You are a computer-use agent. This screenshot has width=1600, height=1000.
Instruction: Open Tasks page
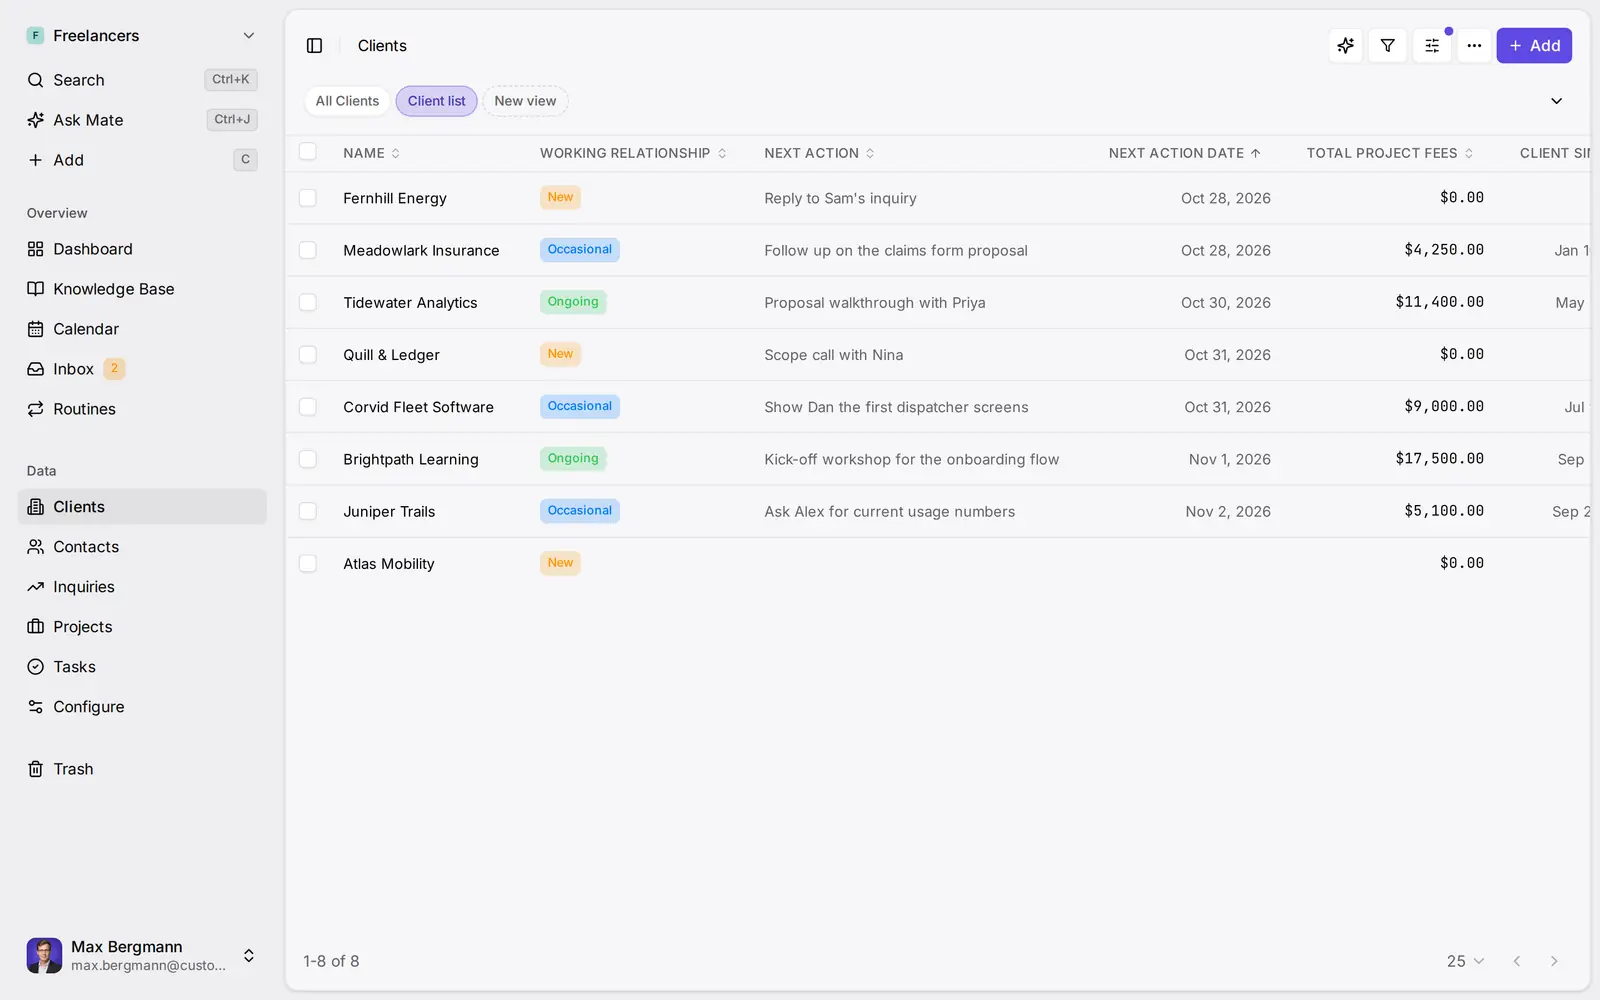click(142, 667)
